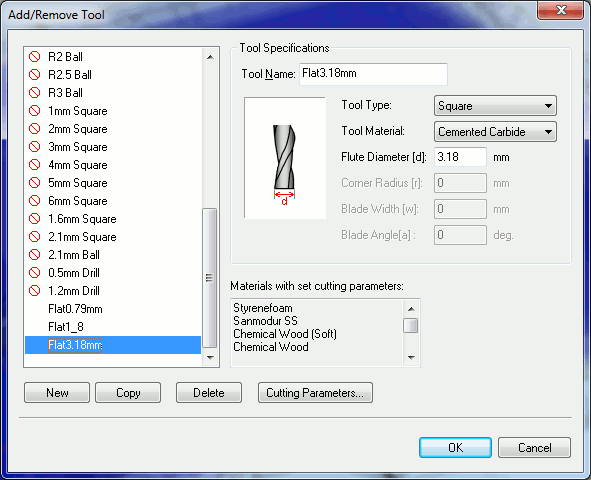The width and height of the screenshot is (591, 480).
Task: Click the tool list scrollbar thumb
Action: (210, 278)
